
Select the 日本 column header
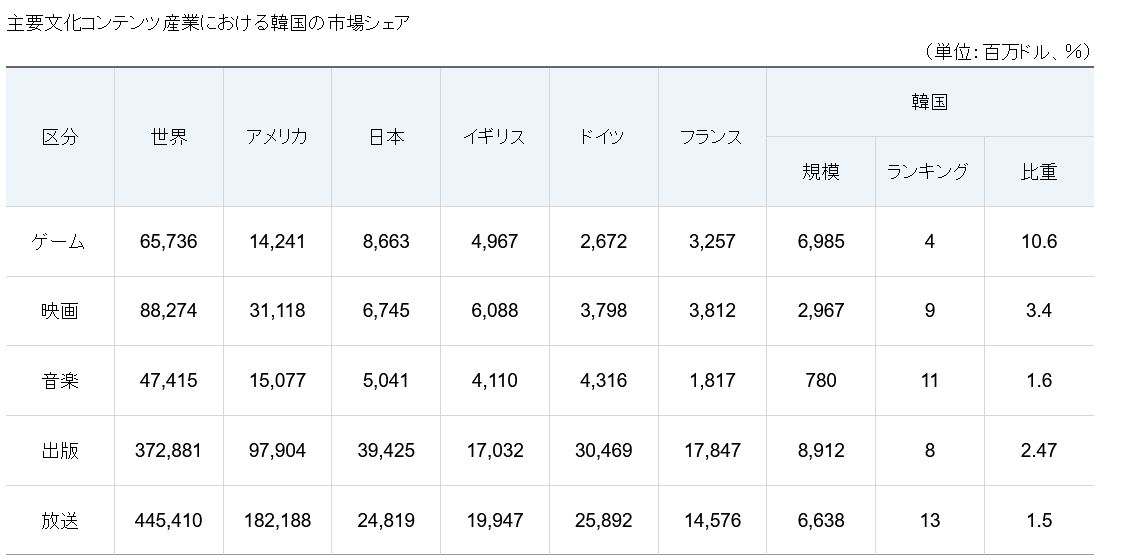(386, 137)
